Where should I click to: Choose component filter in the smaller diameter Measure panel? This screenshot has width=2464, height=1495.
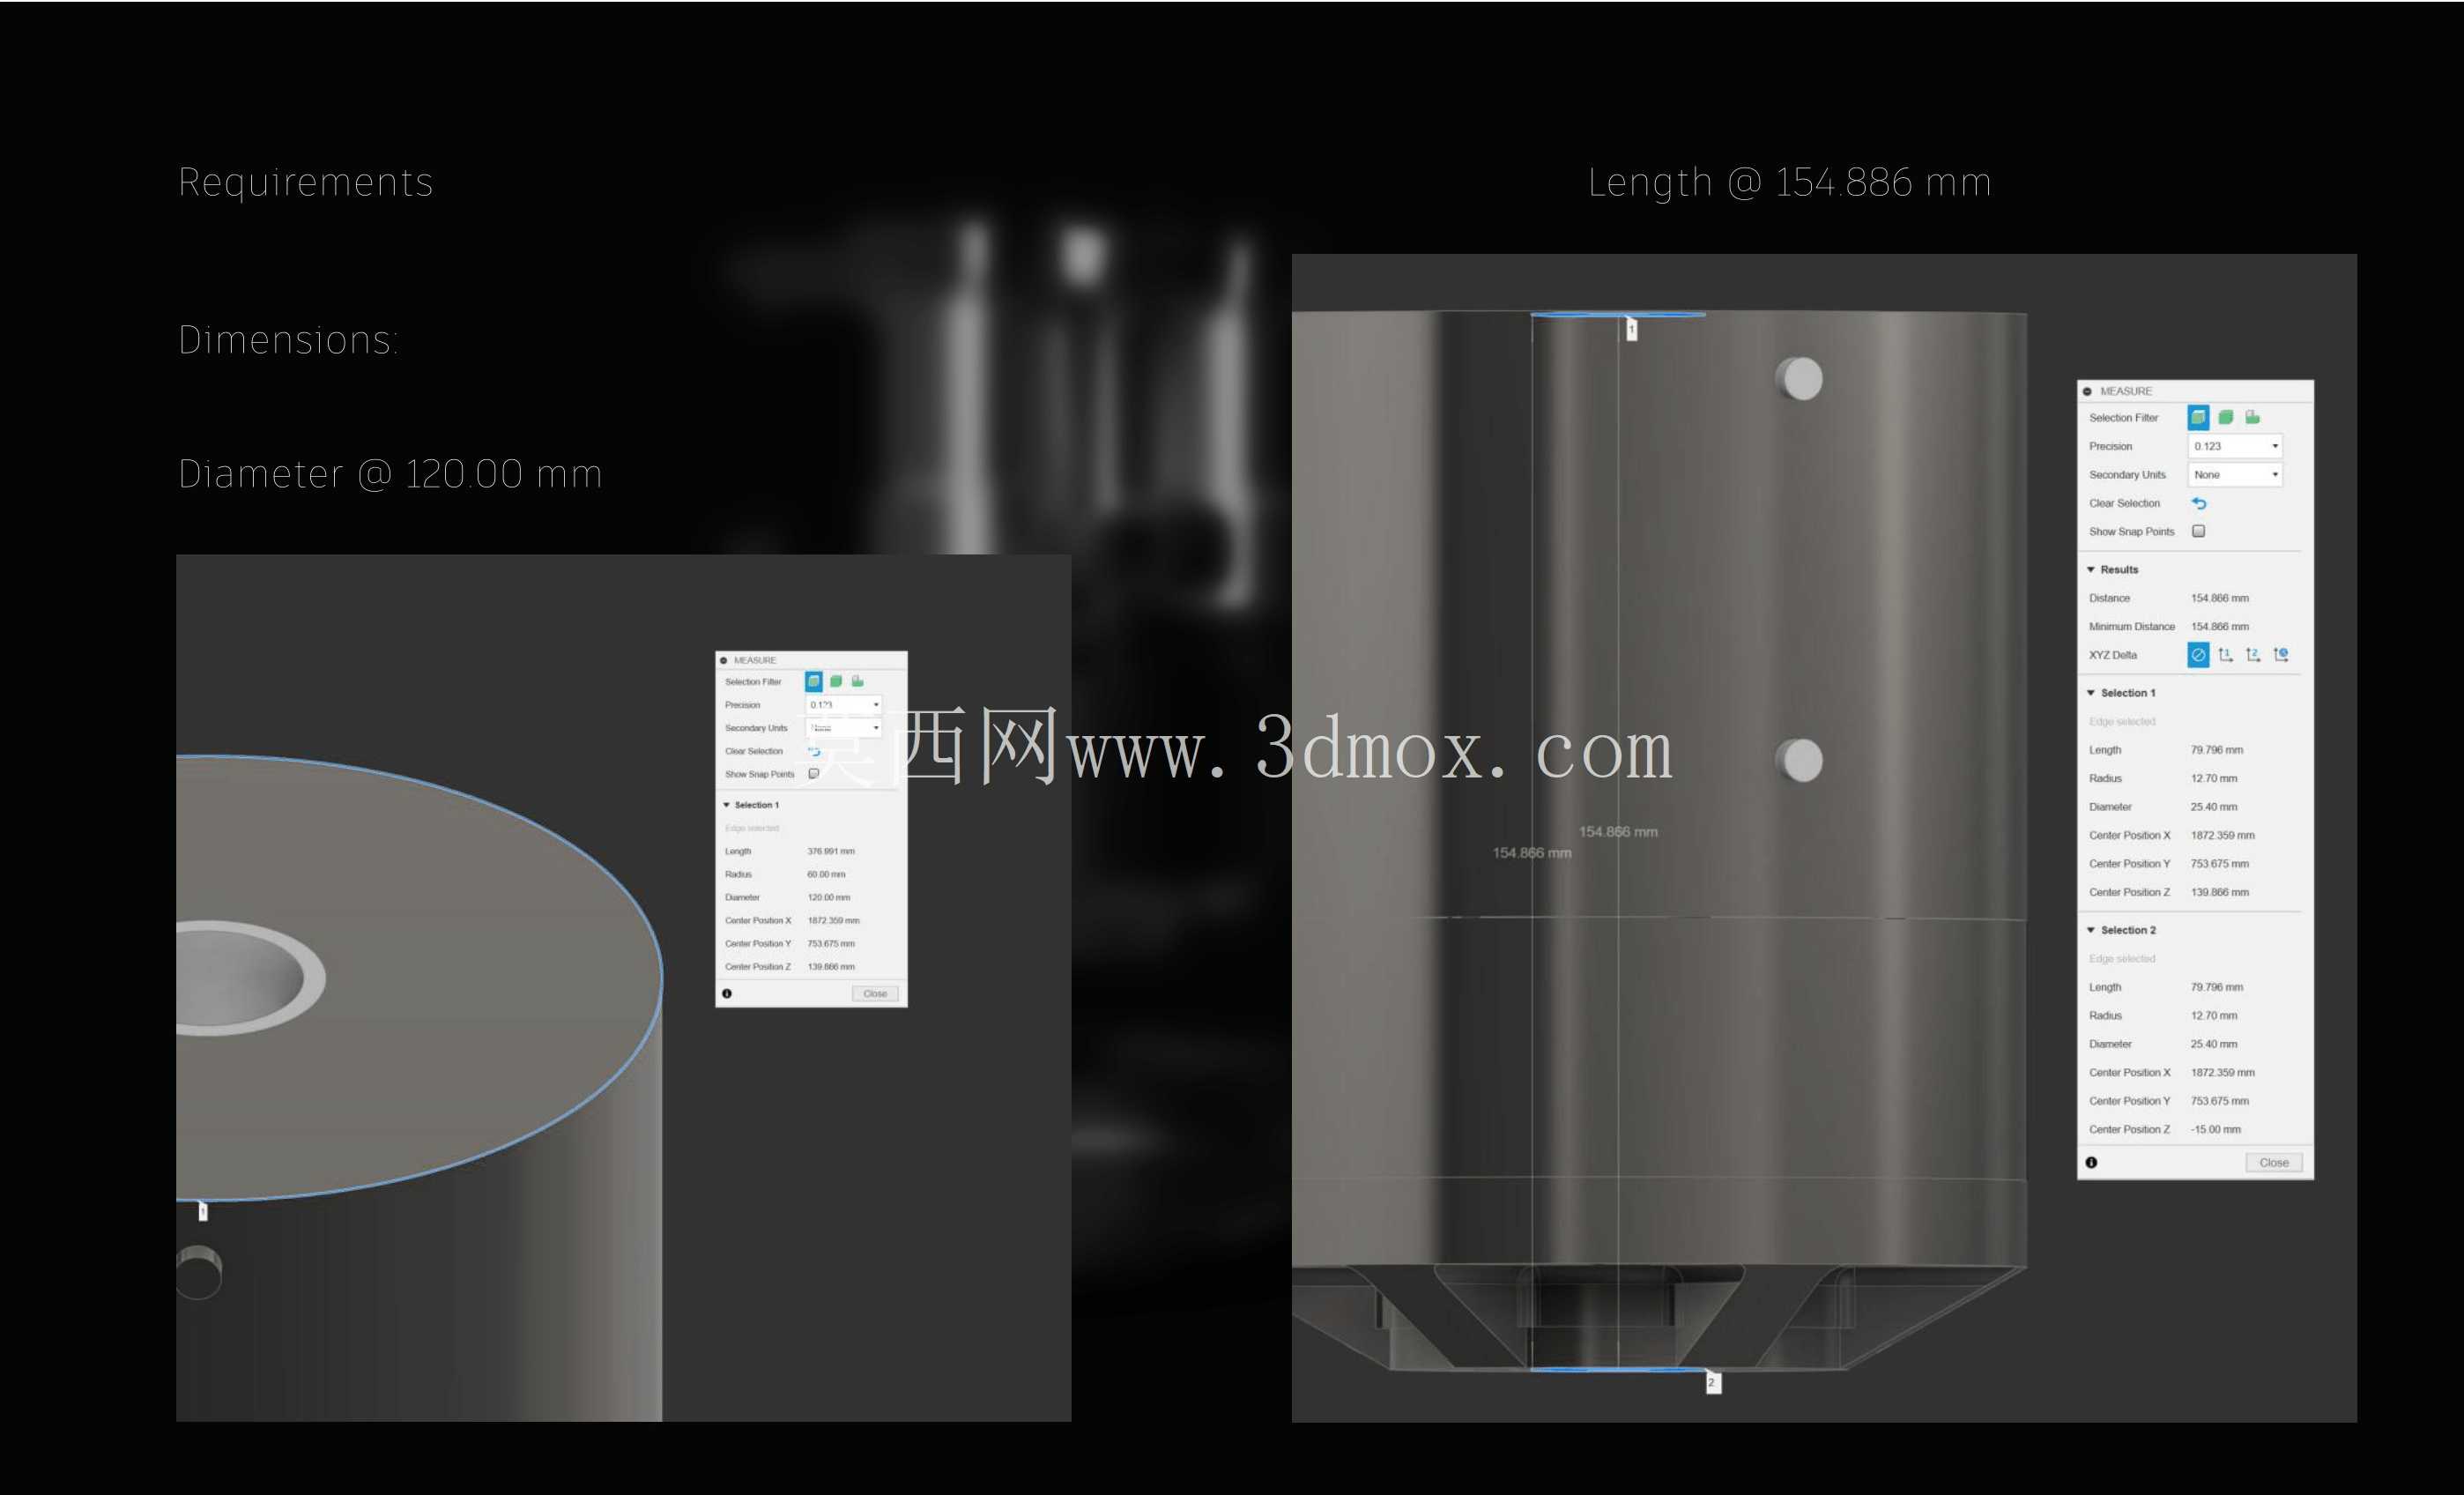pos(857,681)
